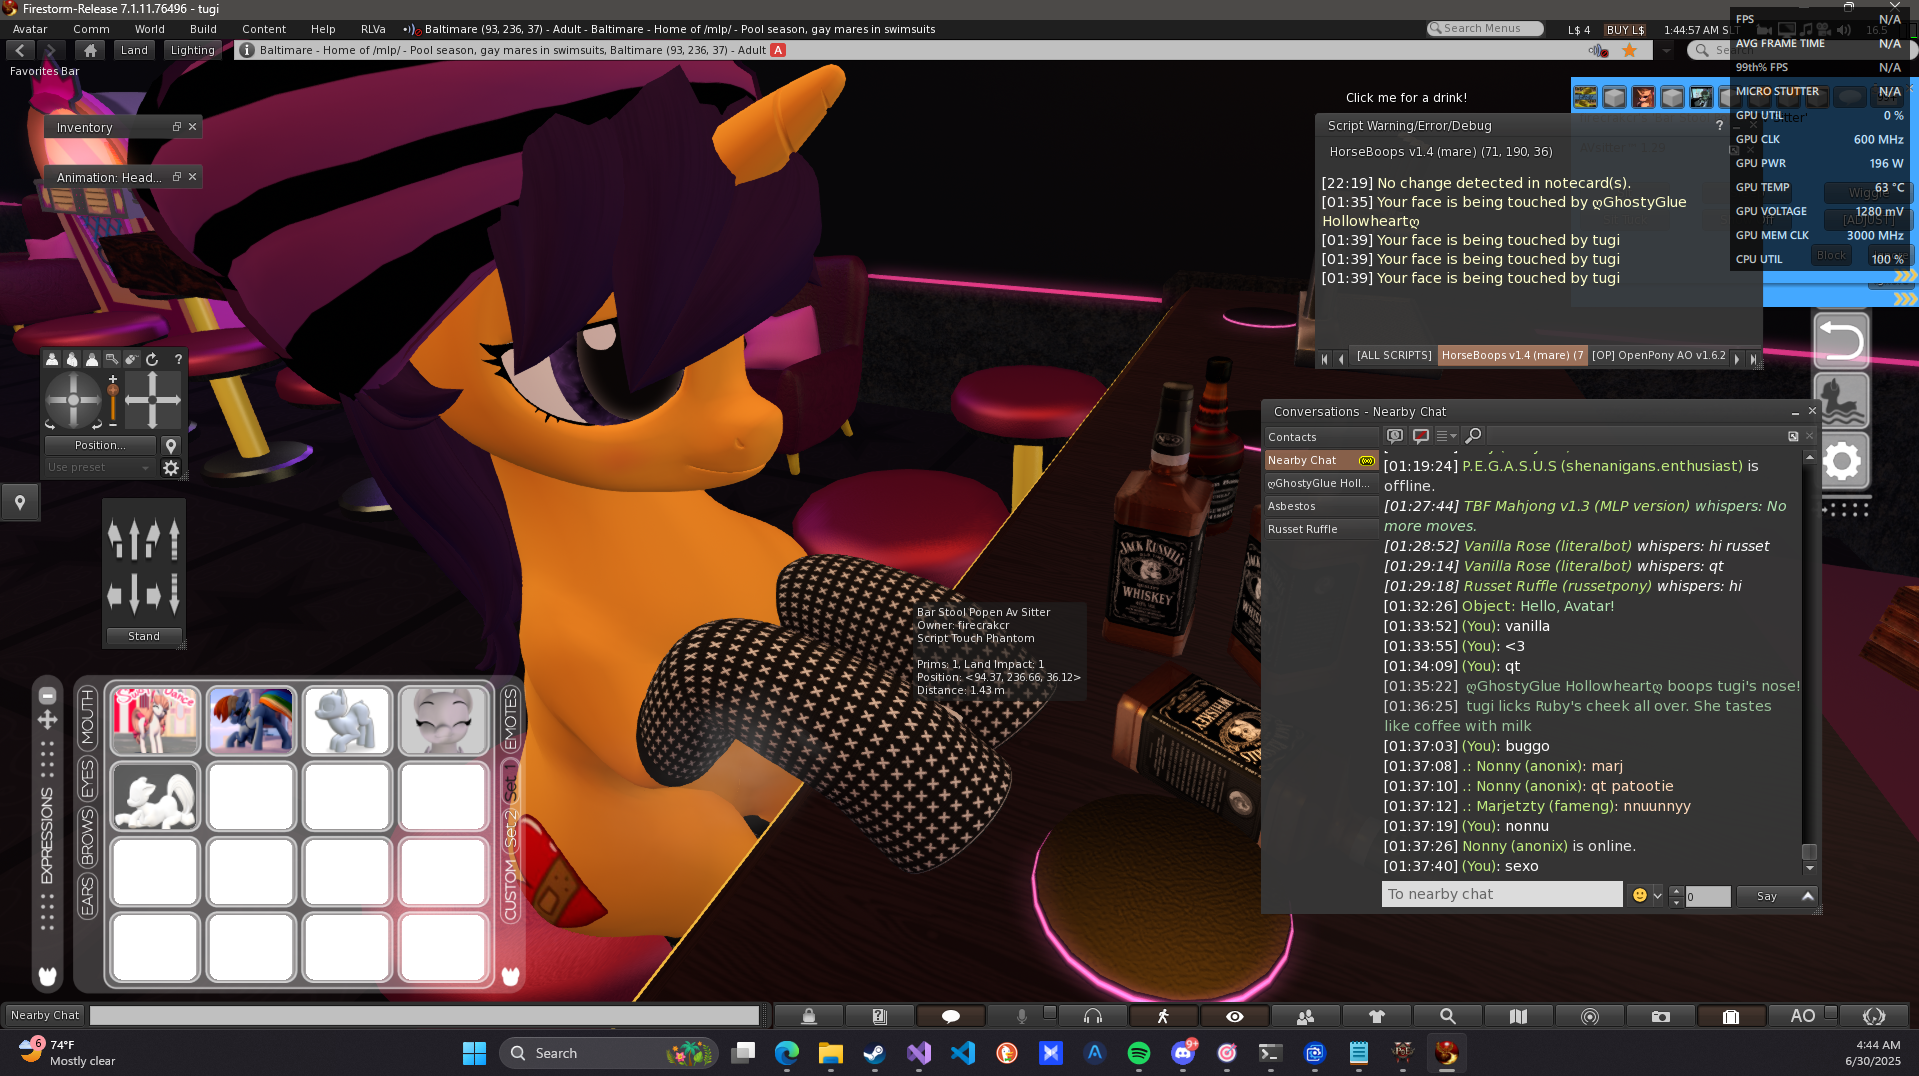Click the Land button
1919x1076 pixels.
pos(134,50)
